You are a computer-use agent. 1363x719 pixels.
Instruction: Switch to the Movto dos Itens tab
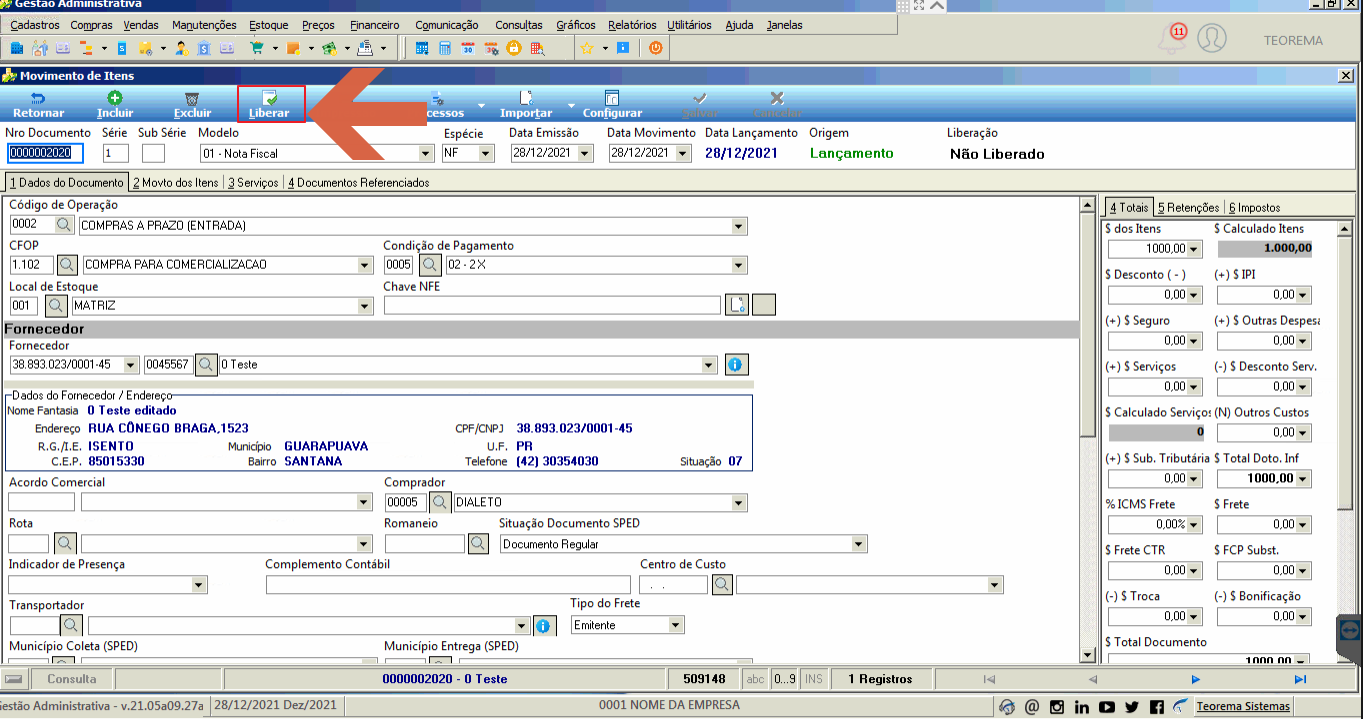175,182
